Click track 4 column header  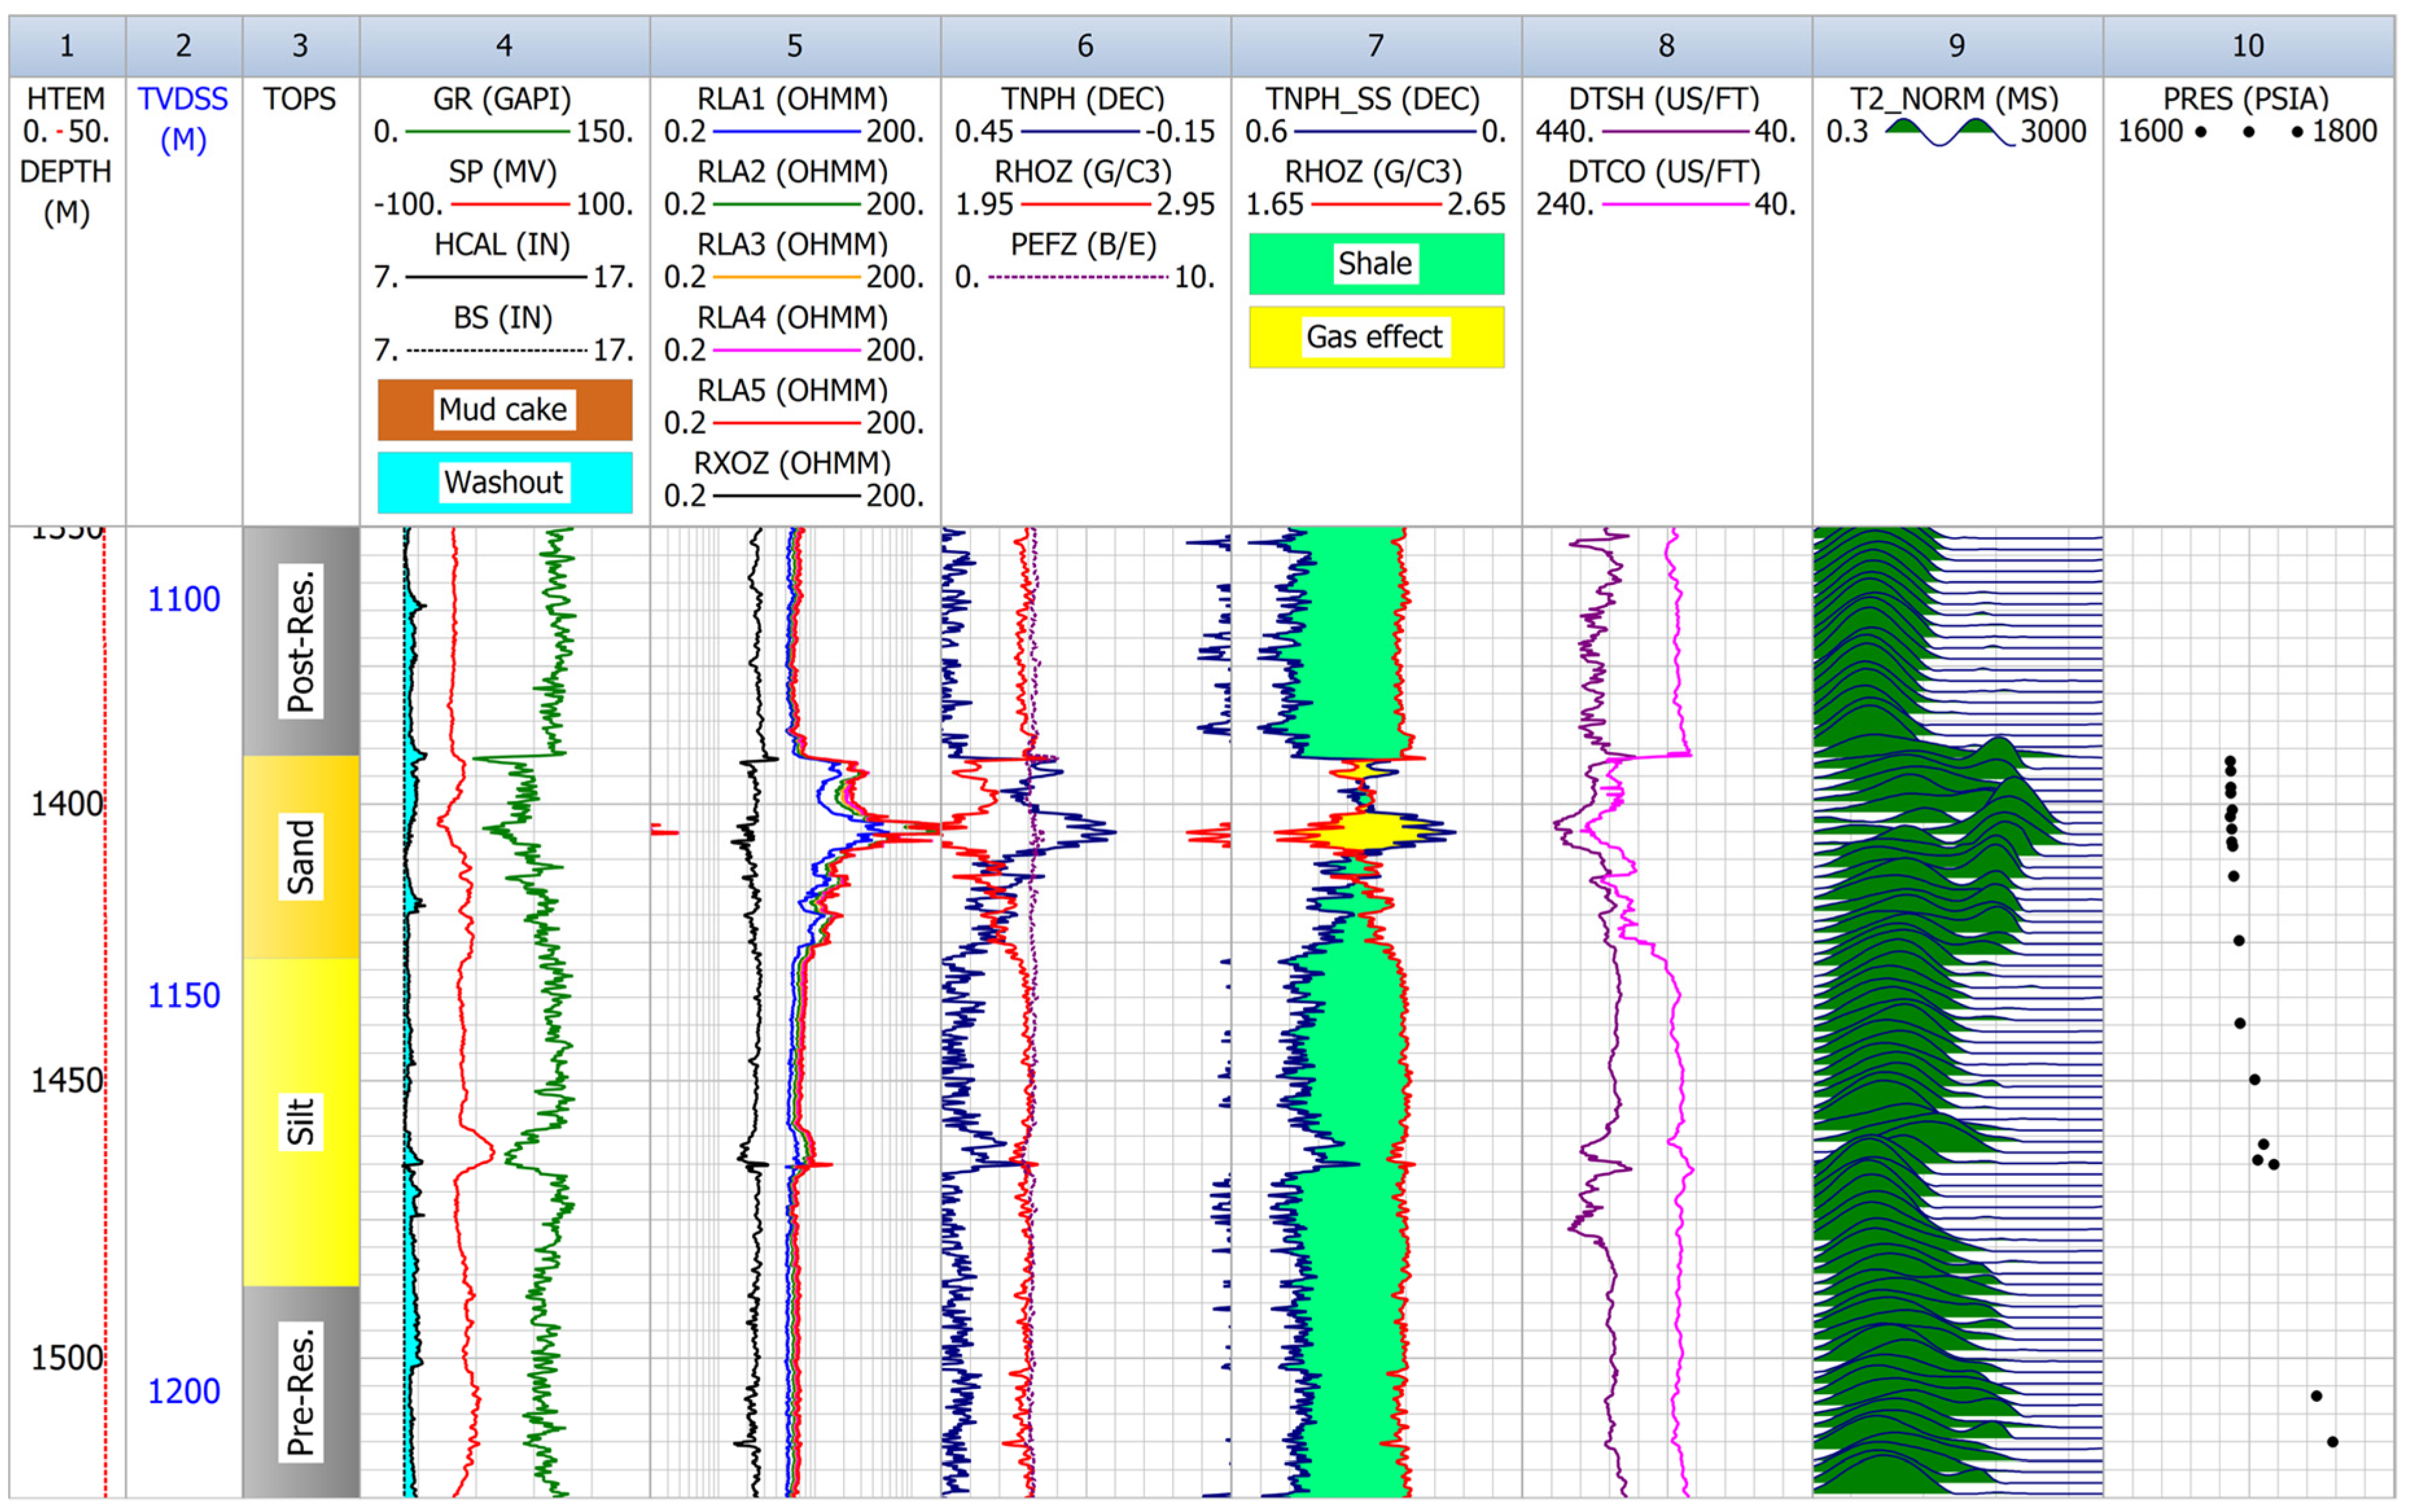click(x=504, y=45)
